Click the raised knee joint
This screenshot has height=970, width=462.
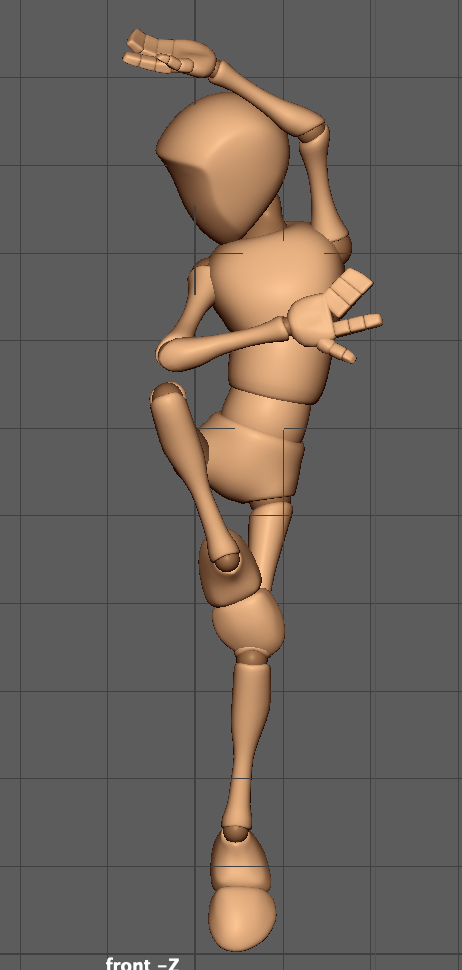click(168, 393)
